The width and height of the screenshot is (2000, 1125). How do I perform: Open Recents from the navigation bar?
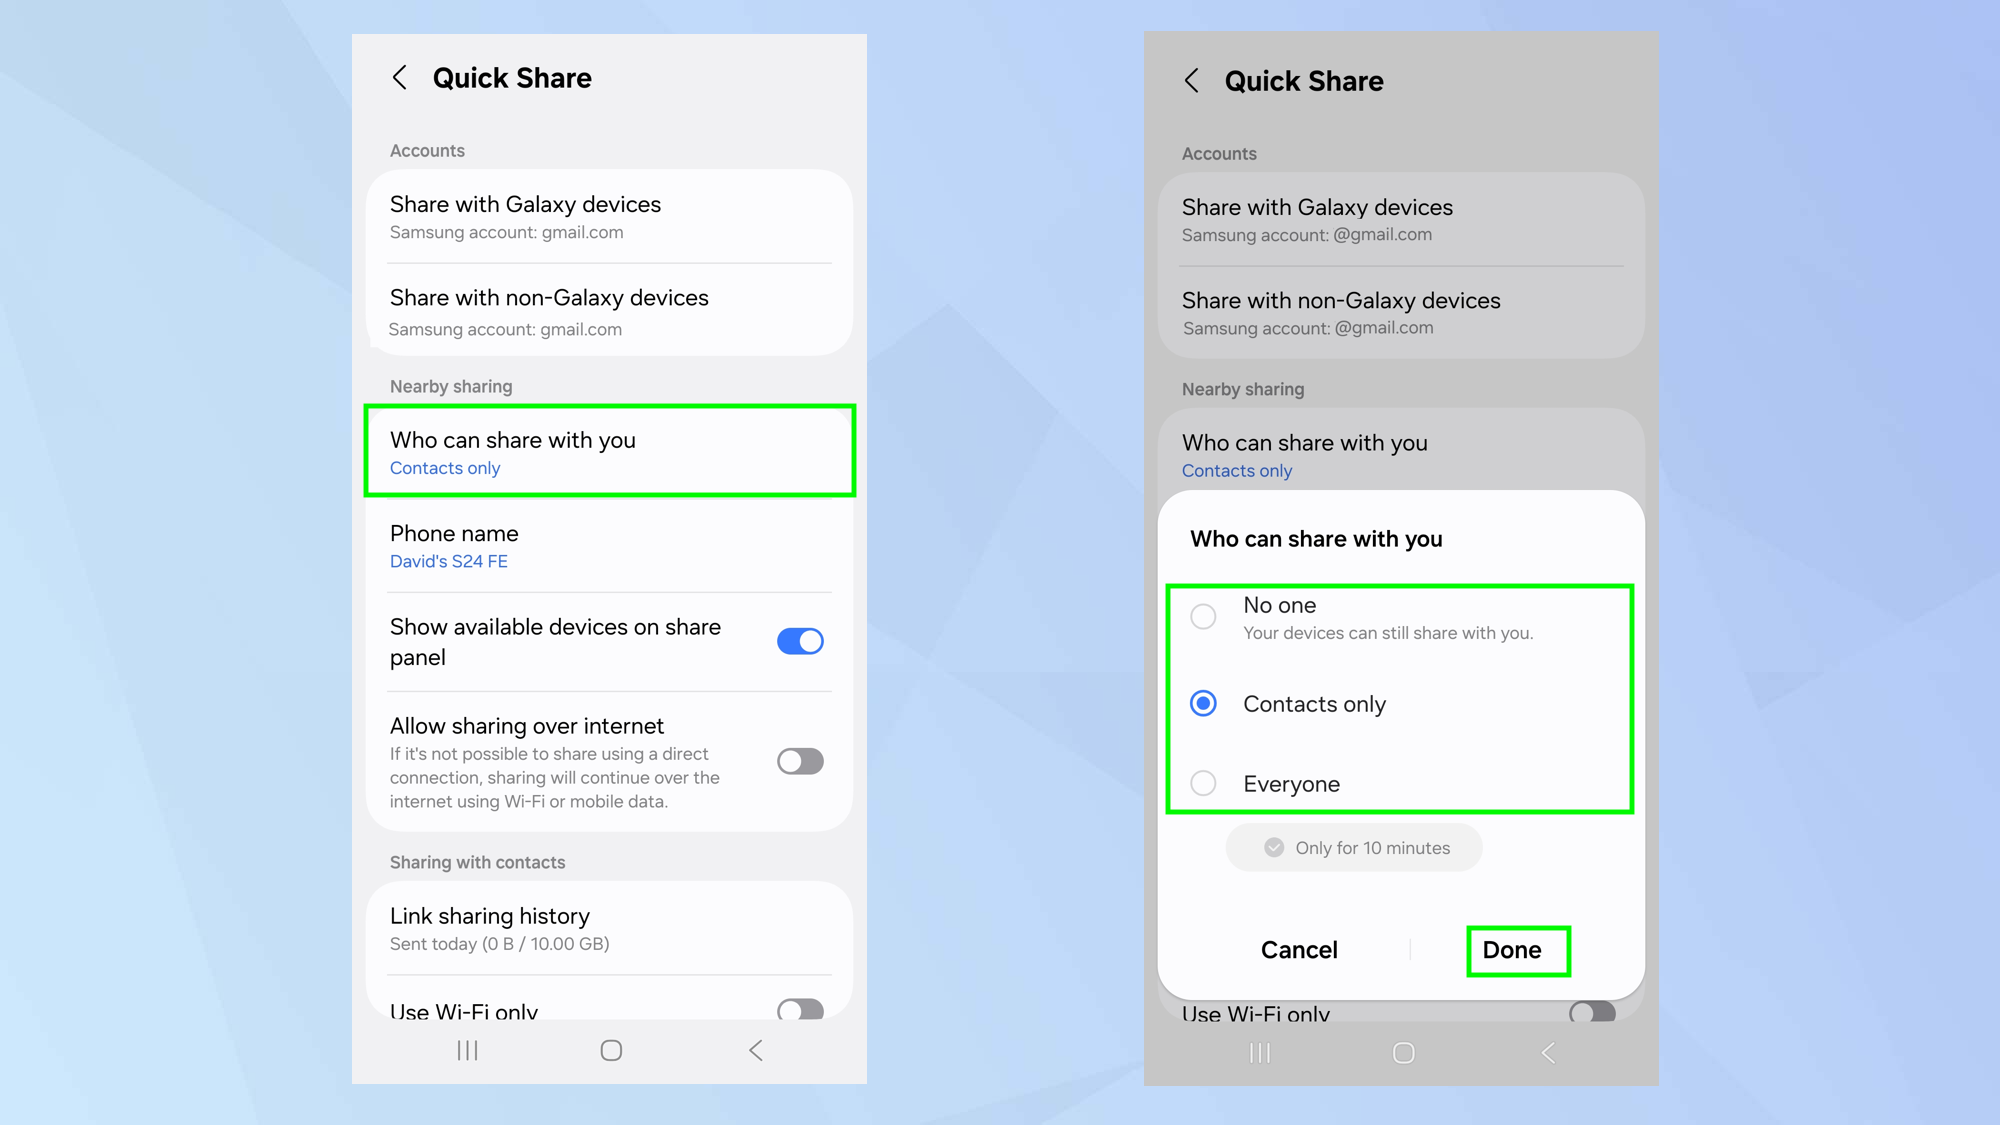click(467, 1050)
